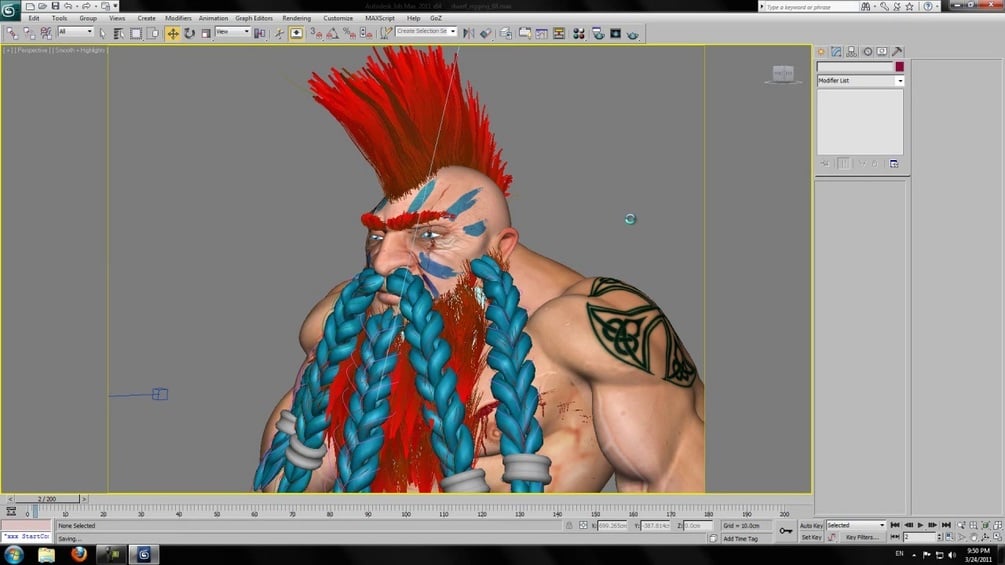Activate the Select and Move tool

pos(172,33)
